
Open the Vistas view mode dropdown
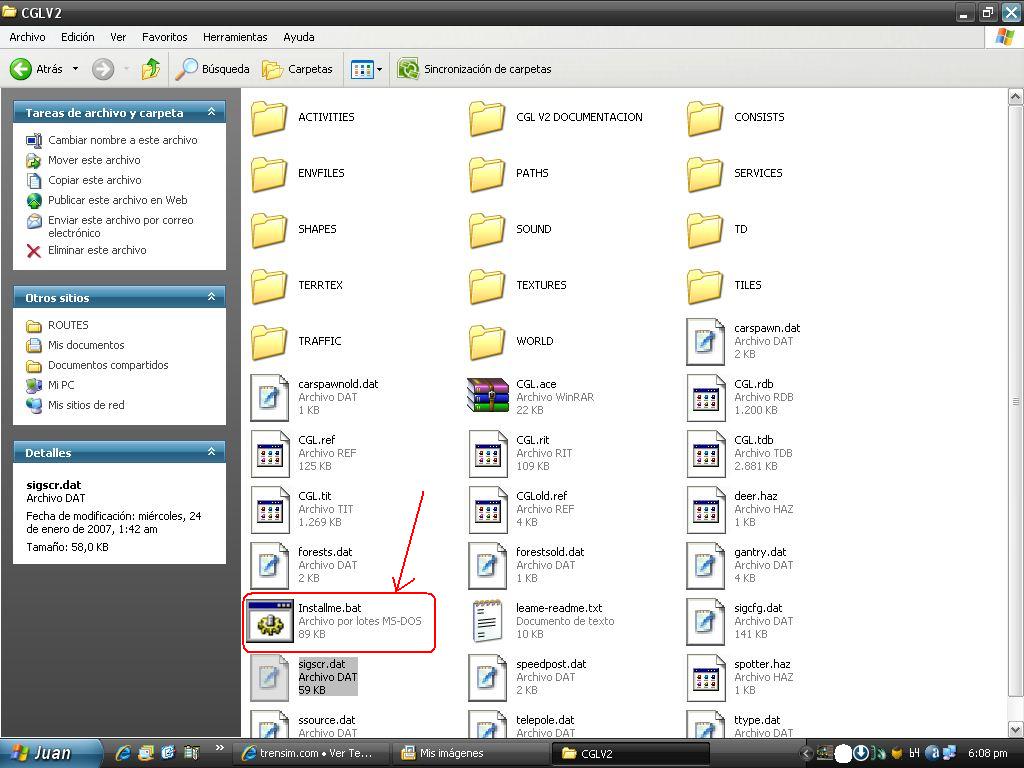pos(366,69)
